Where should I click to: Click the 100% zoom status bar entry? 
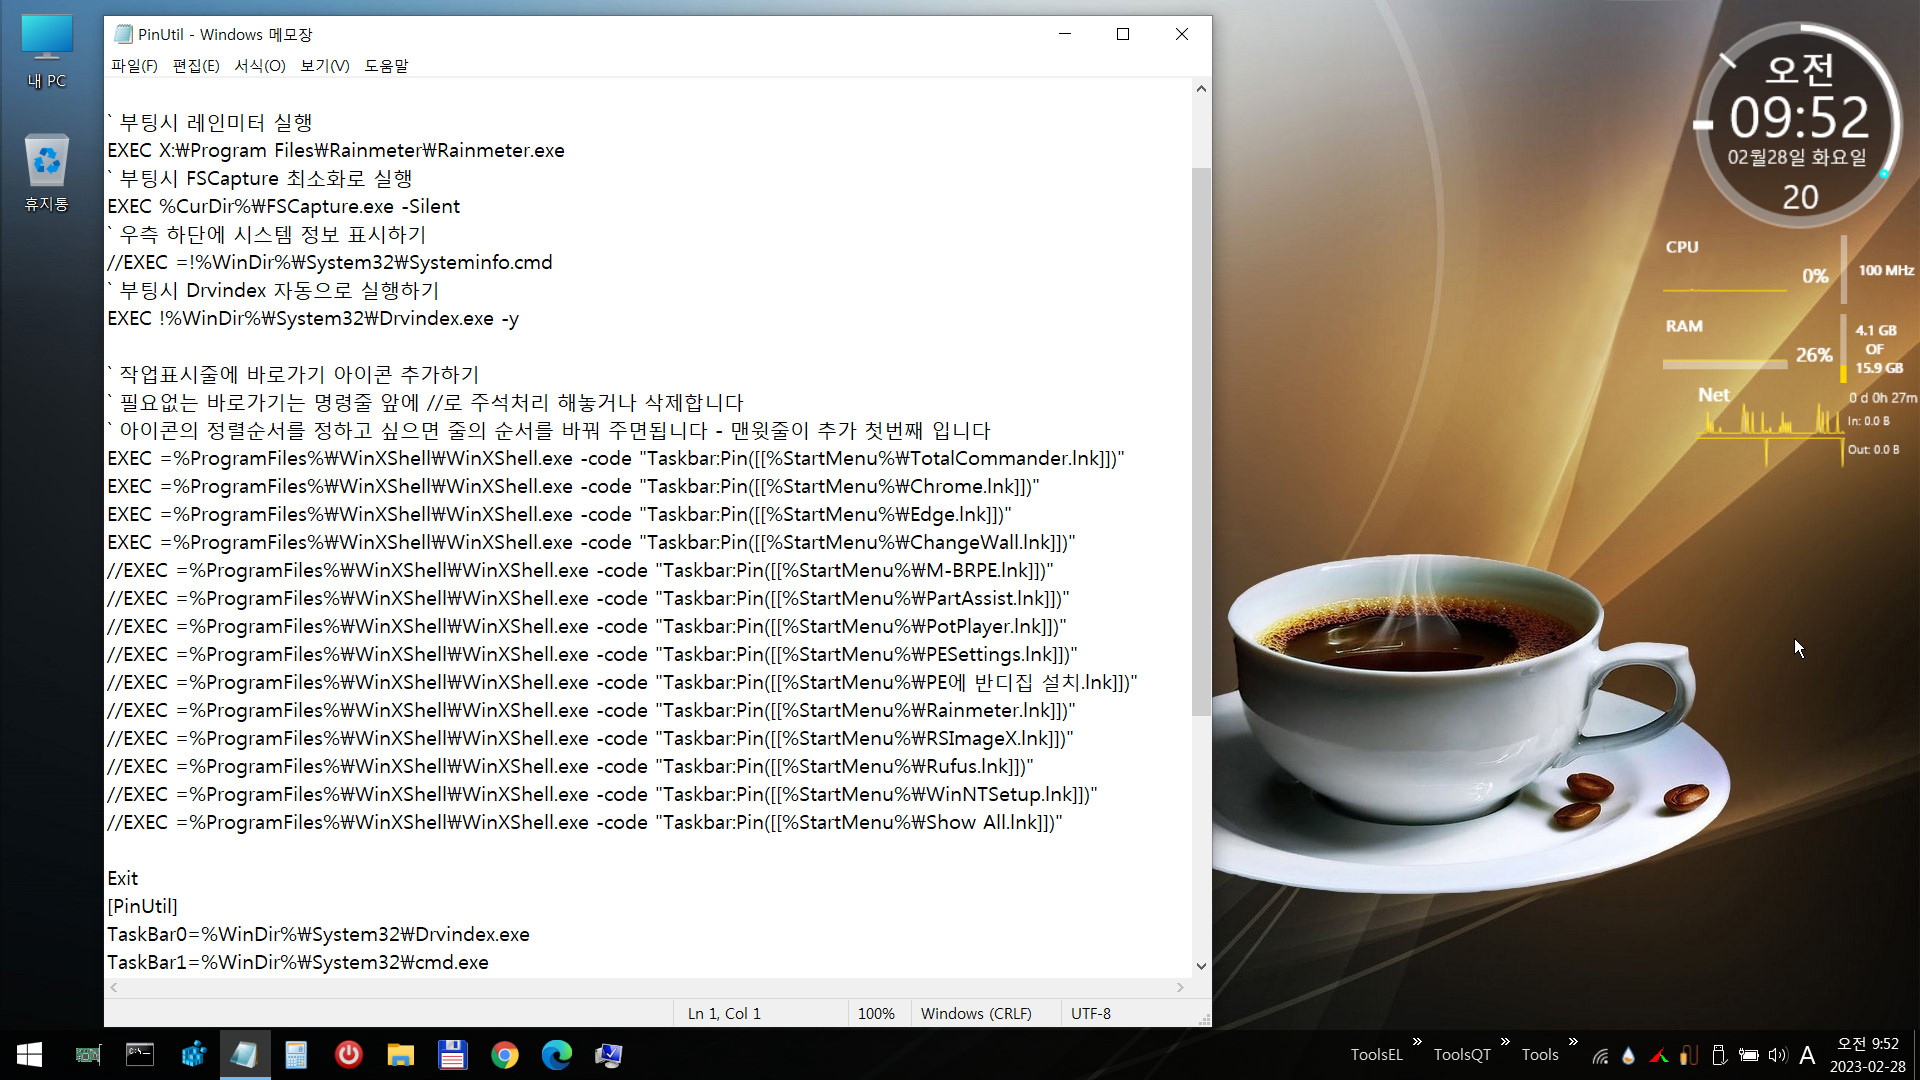(x=876, y=1013)
